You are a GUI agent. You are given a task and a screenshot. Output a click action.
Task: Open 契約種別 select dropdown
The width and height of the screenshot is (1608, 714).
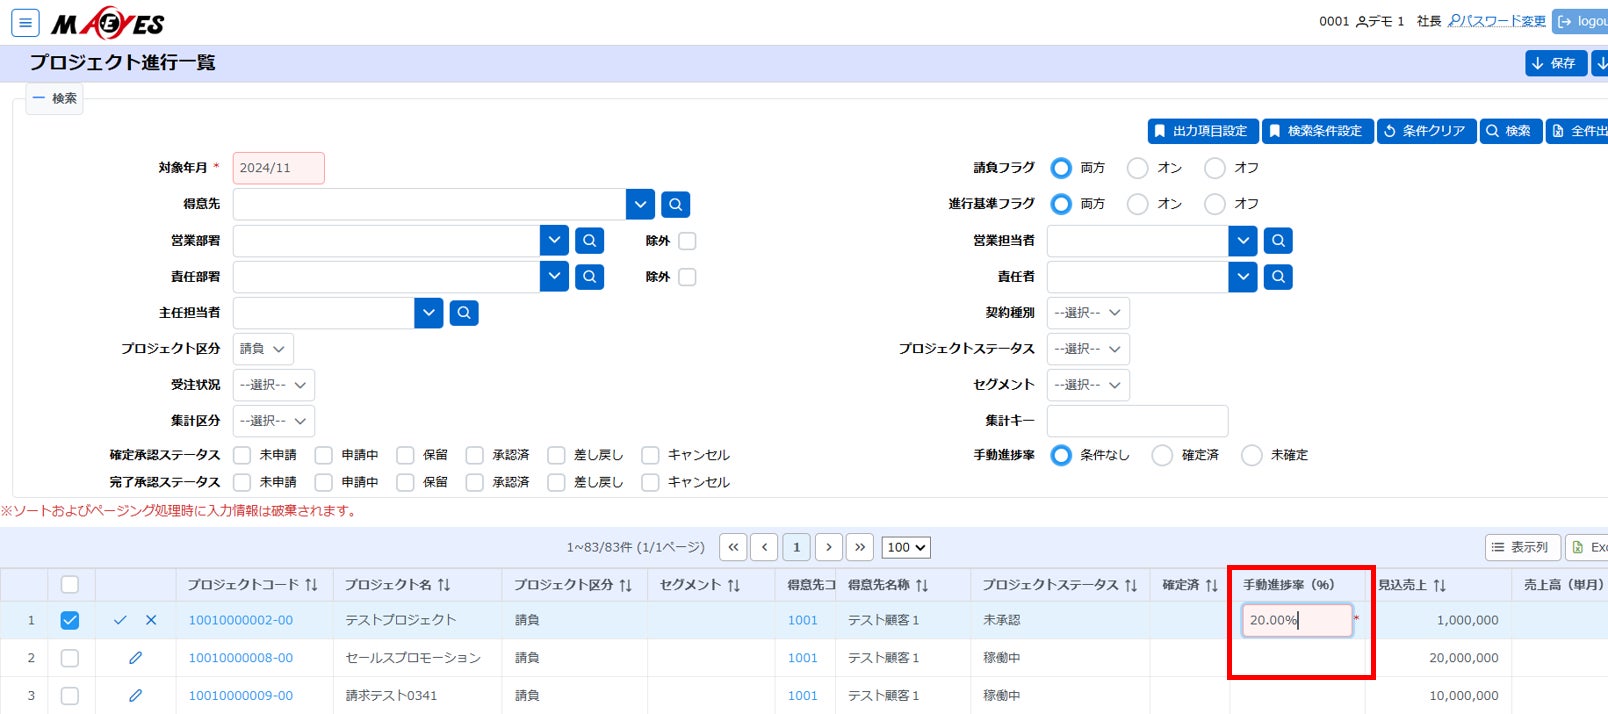[1088, 313]
